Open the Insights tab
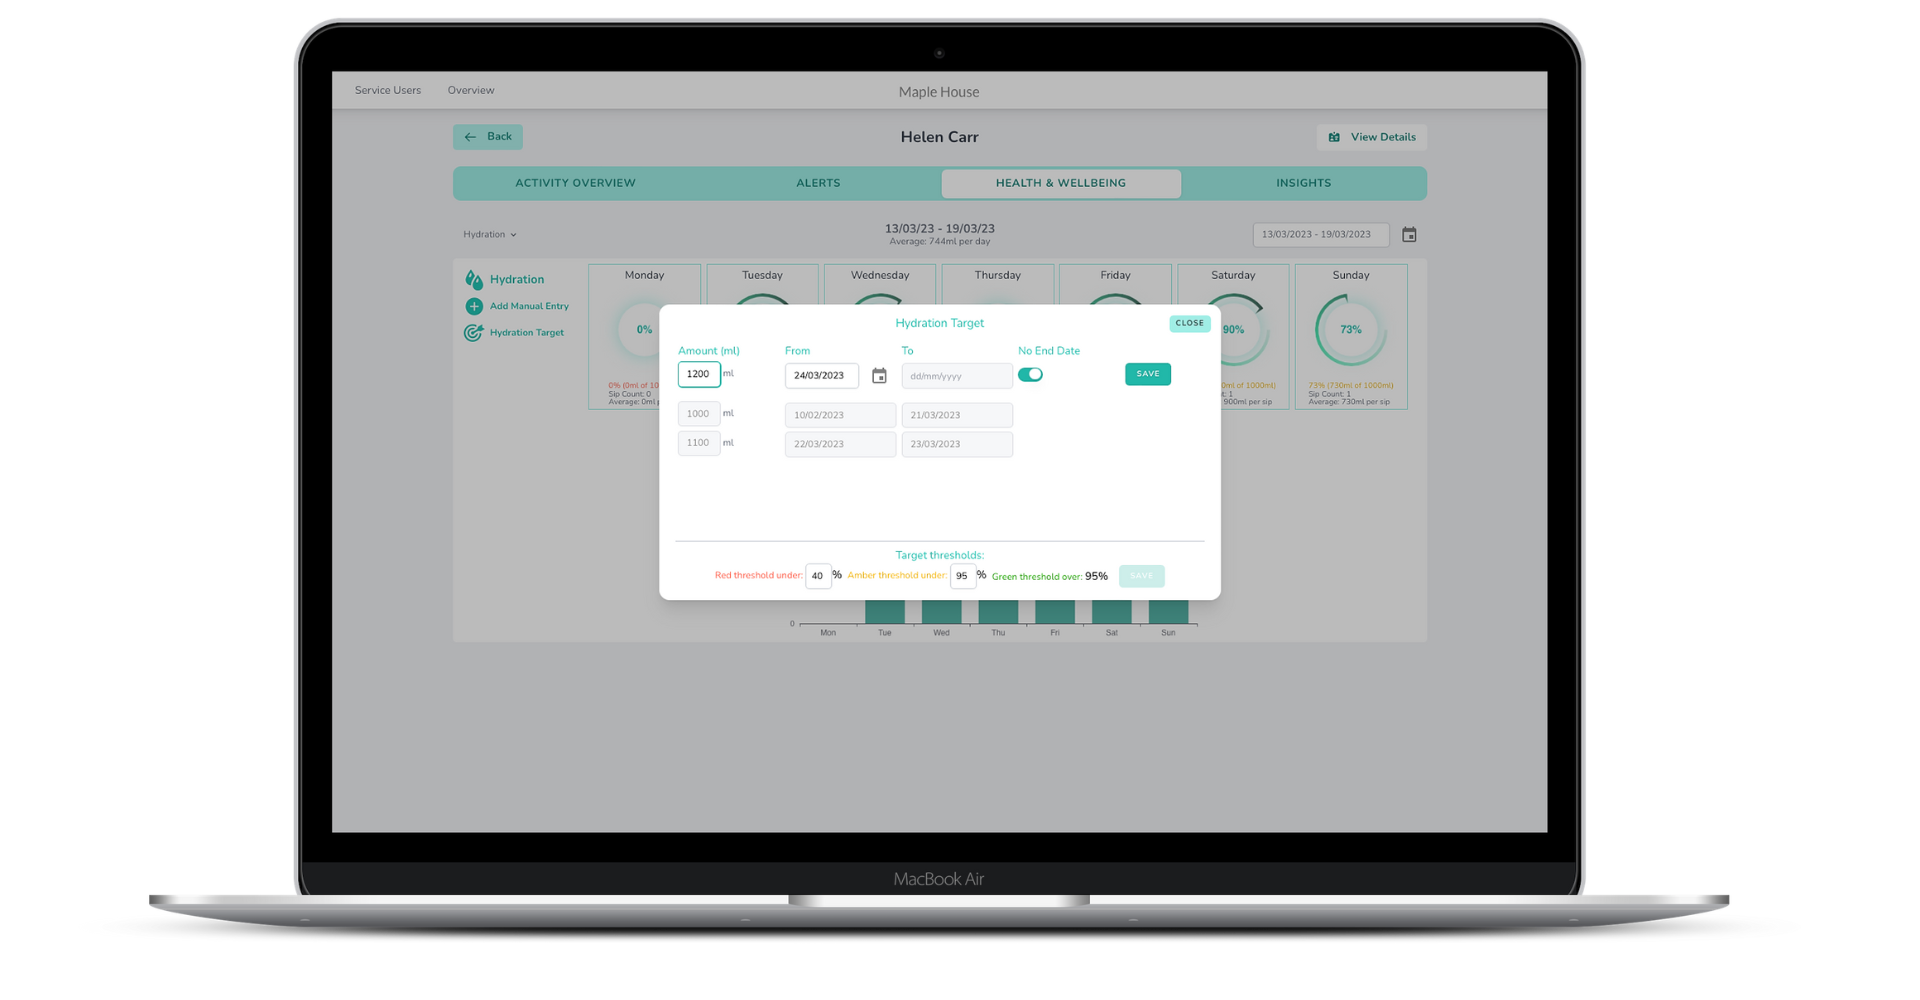This screenshot has width=1920, height=1000. (x=1303, y=183)
